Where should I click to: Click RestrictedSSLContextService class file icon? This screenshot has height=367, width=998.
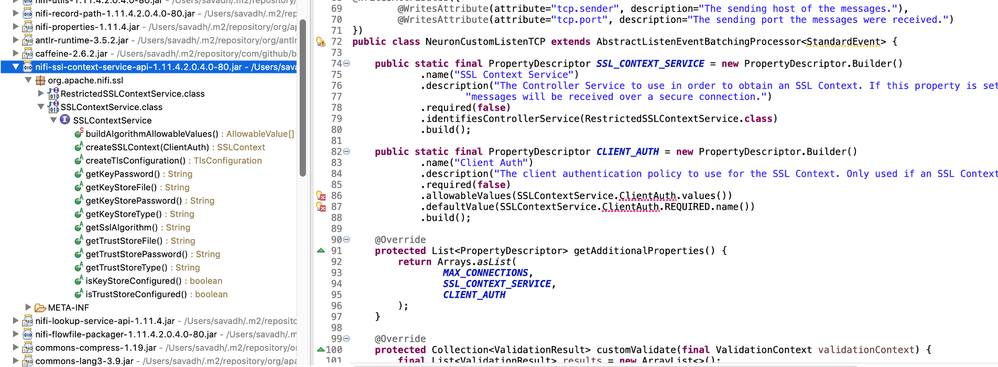(52, 94)
